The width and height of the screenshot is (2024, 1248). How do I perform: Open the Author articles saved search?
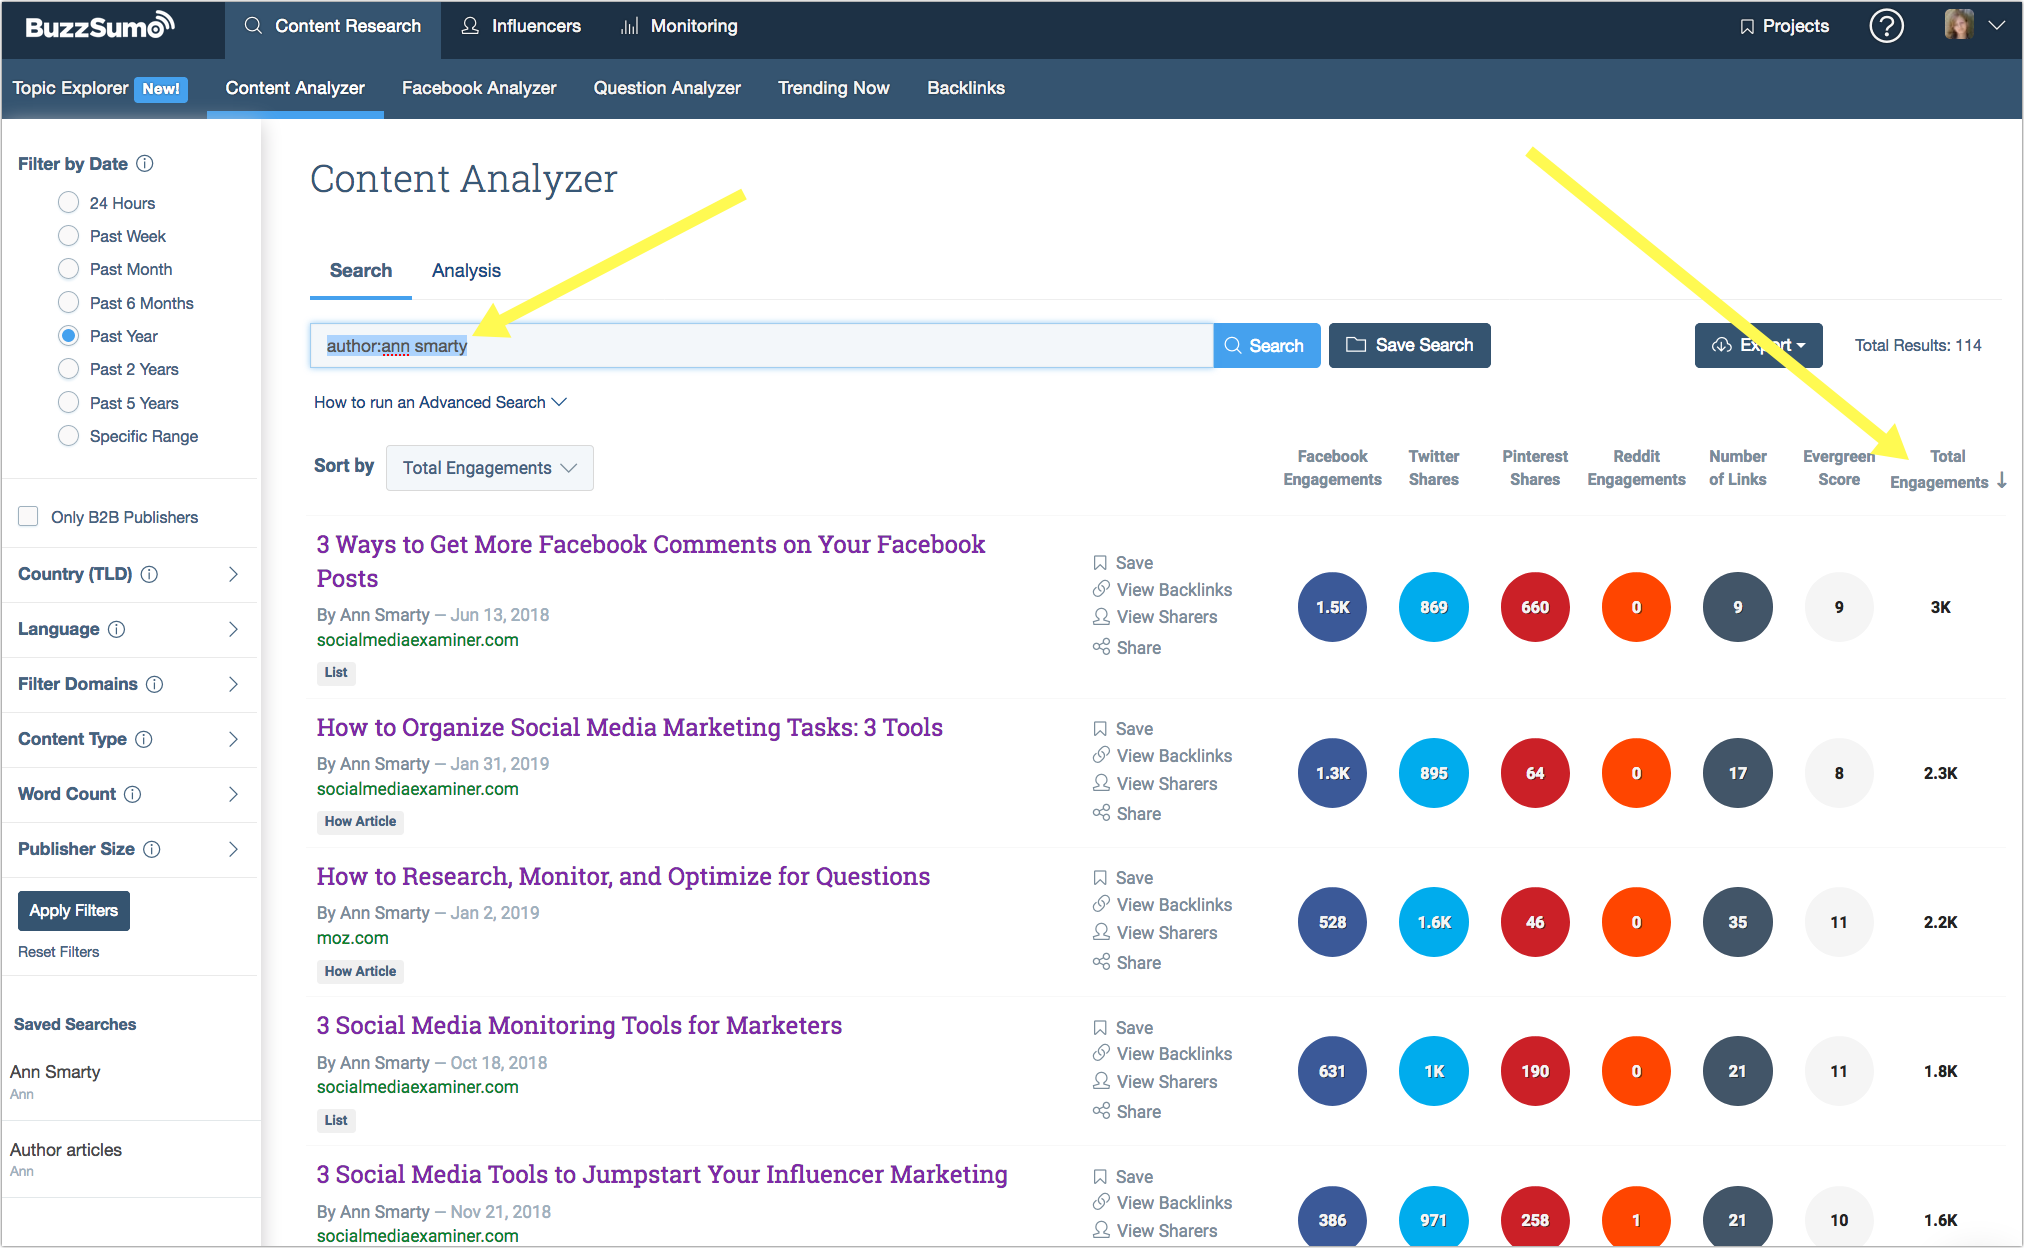[x=65, y=1150]
